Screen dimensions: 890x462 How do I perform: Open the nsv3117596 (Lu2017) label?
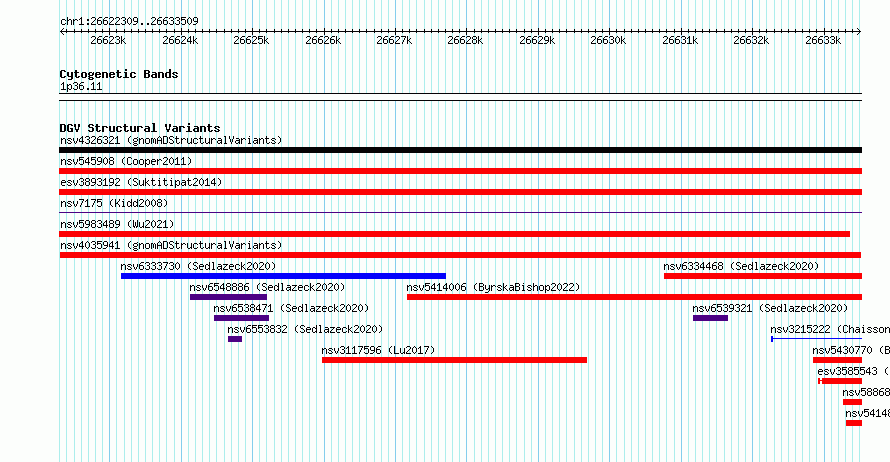[379, 350]
